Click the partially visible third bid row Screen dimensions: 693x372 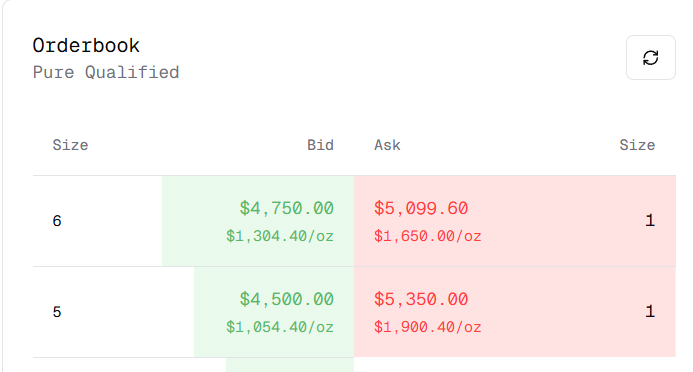[x=290, y=365]
